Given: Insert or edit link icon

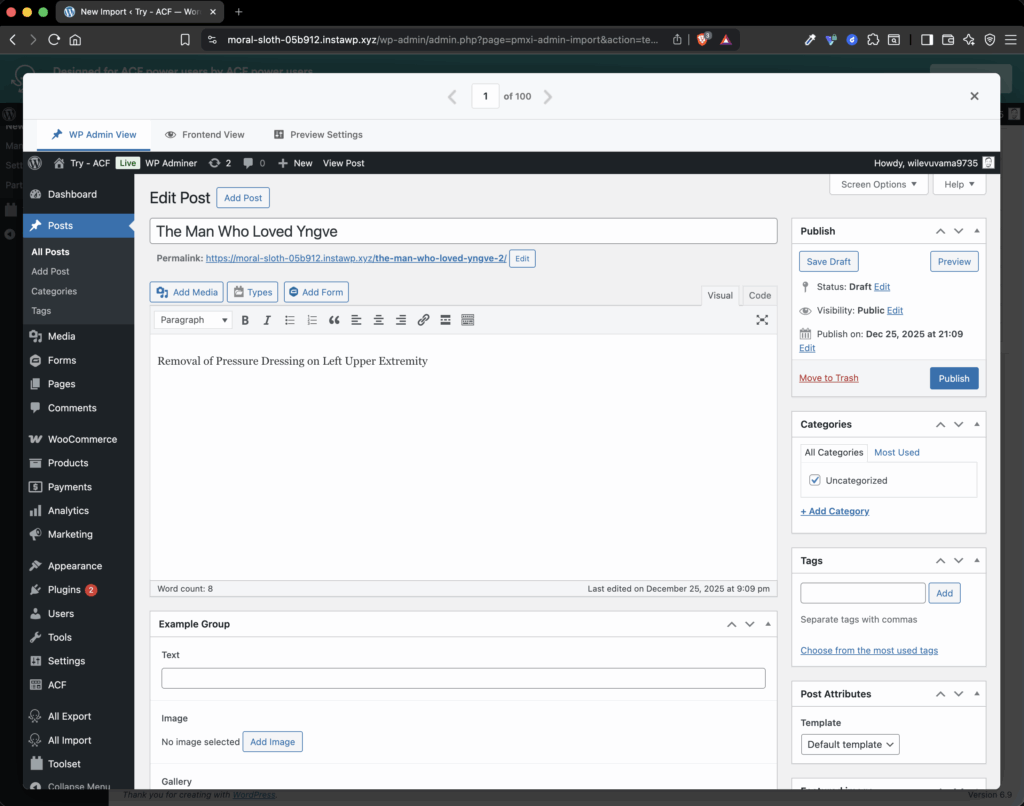Looking at the screenshot, I should 423,320.
